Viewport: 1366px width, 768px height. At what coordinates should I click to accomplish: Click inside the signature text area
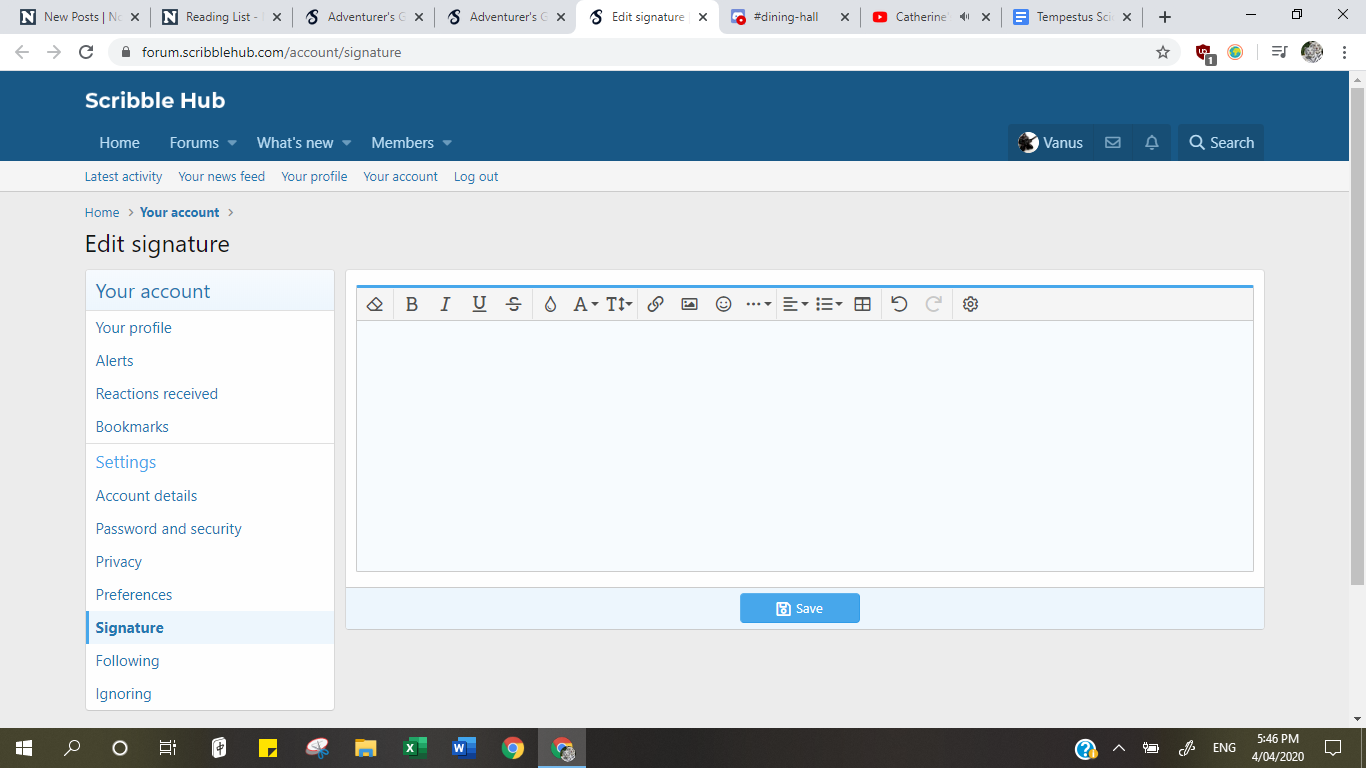pos(804,445)
